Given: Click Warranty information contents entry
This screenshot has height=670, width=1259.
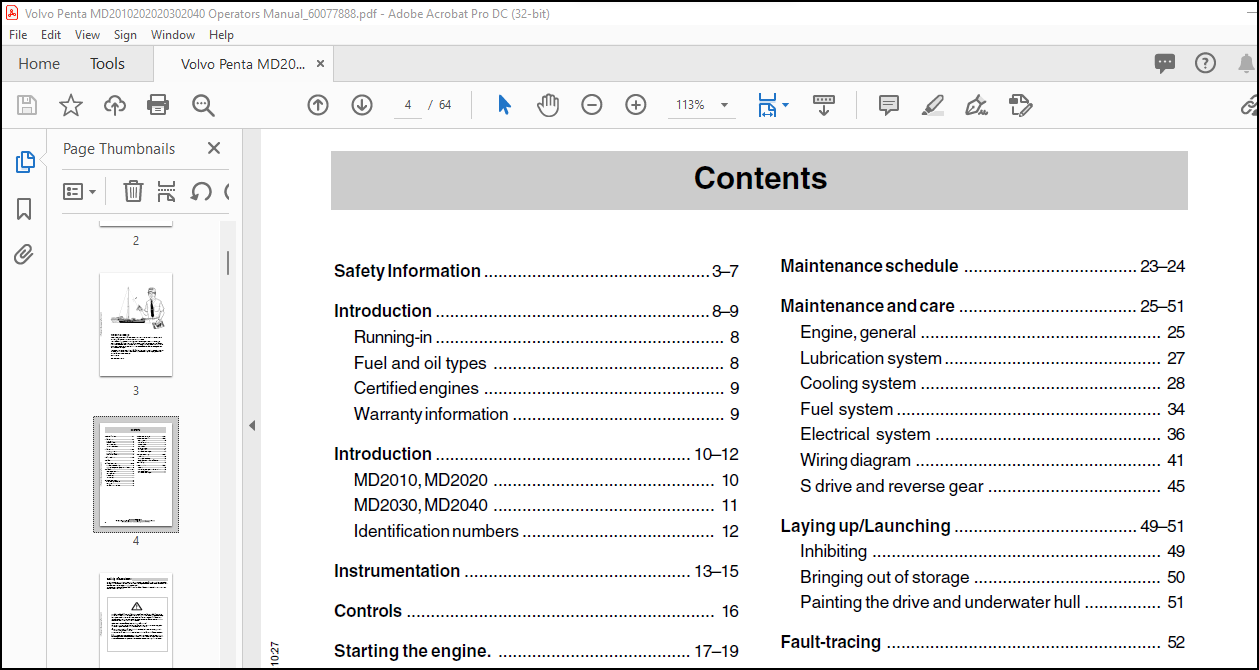Looking at the screenshot, I should pos(546,414).
